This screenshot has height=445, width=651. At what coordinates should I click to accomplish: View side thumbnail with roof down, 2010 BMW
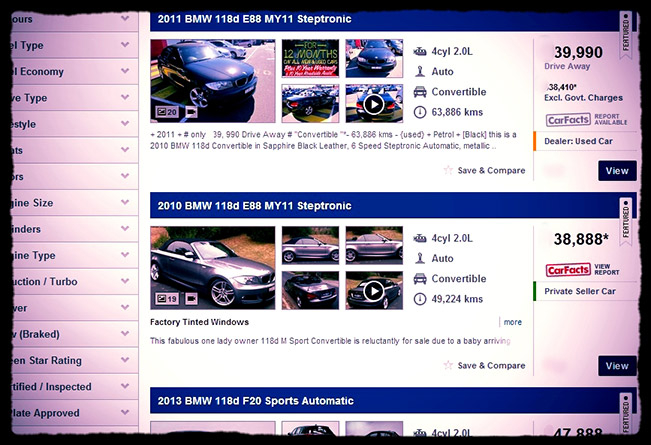click(374, 245)
